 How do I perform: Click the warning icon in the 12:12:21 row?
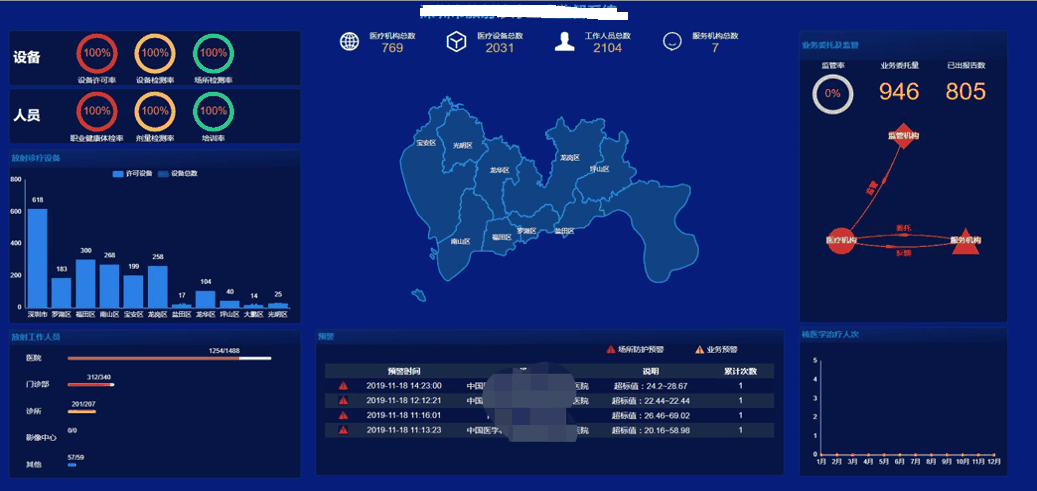(343, 400)
